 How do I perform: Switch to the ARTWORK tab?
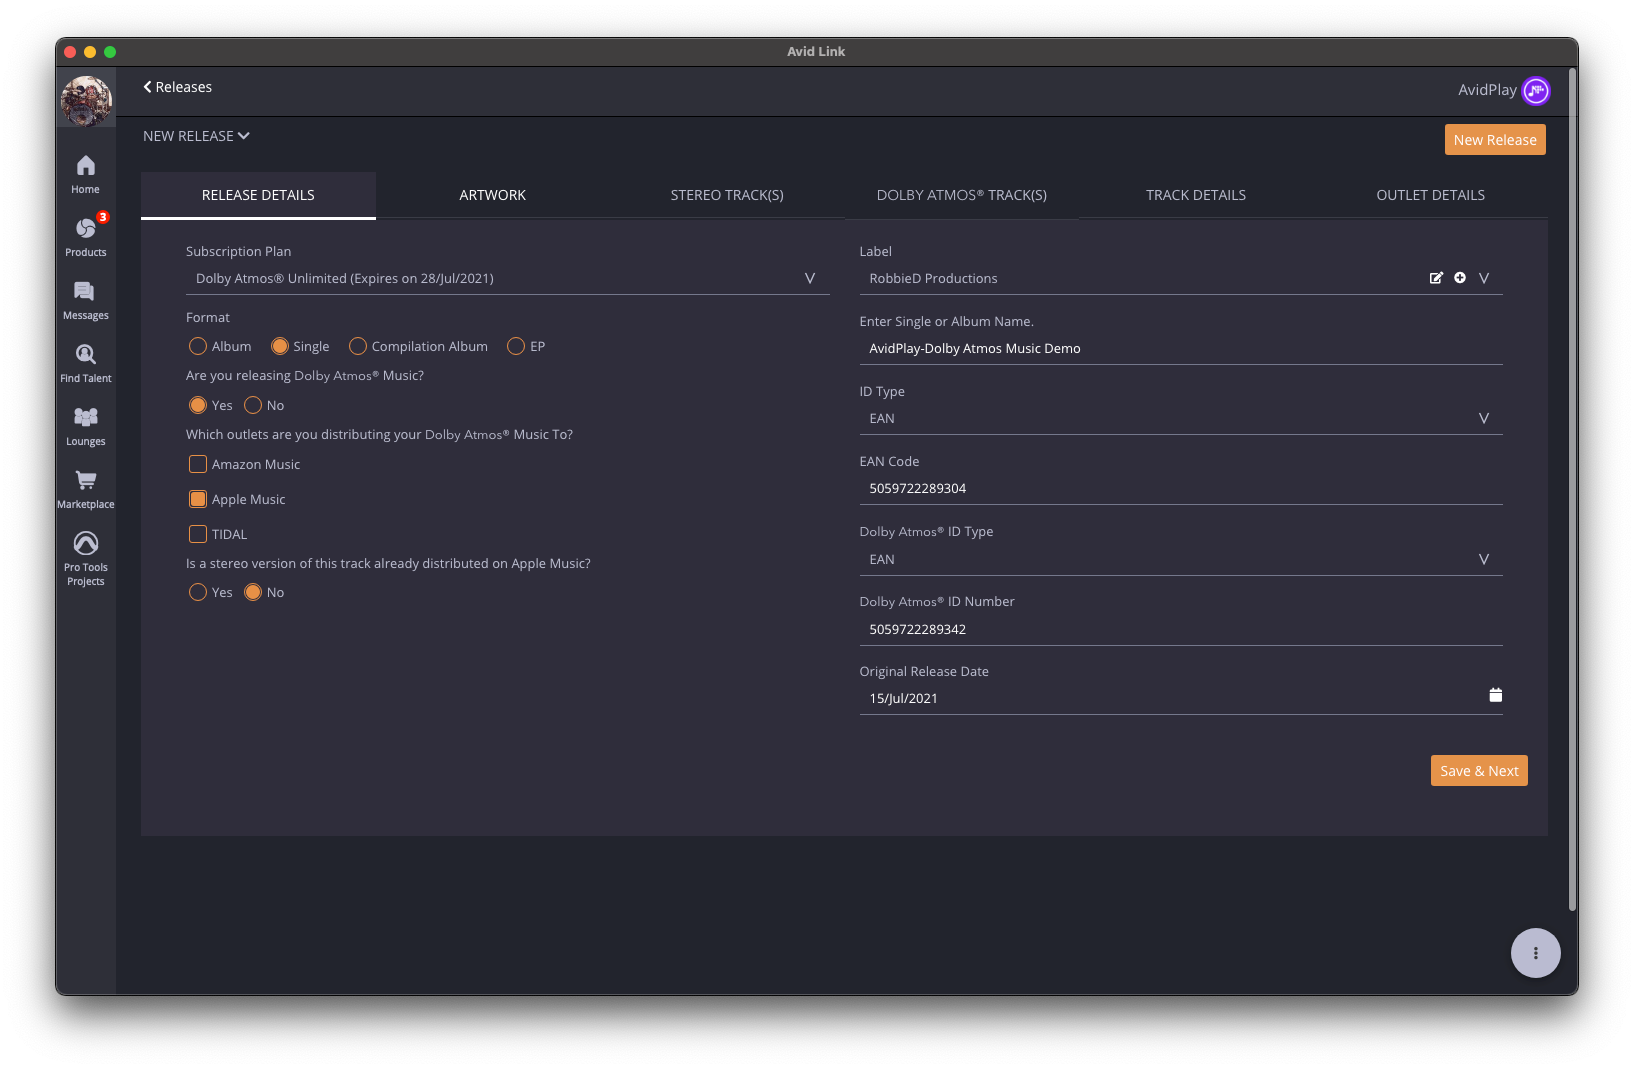click(x=493, y=195)
